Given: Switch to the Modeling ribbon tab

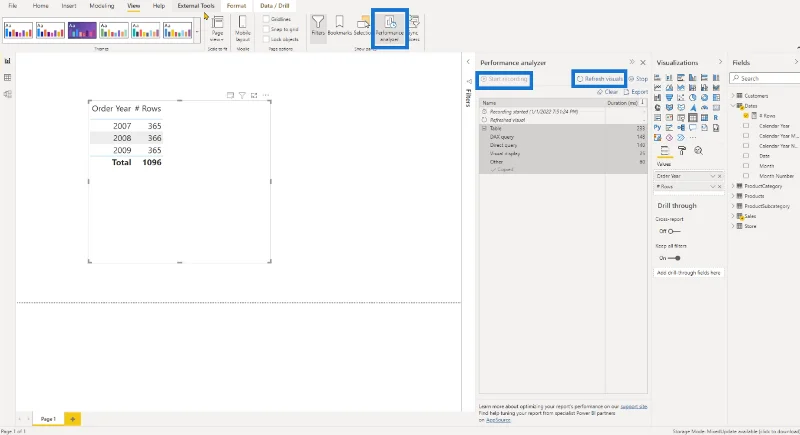Looking at the screenshot, I should pyautogui.click(x=102, y=6).
